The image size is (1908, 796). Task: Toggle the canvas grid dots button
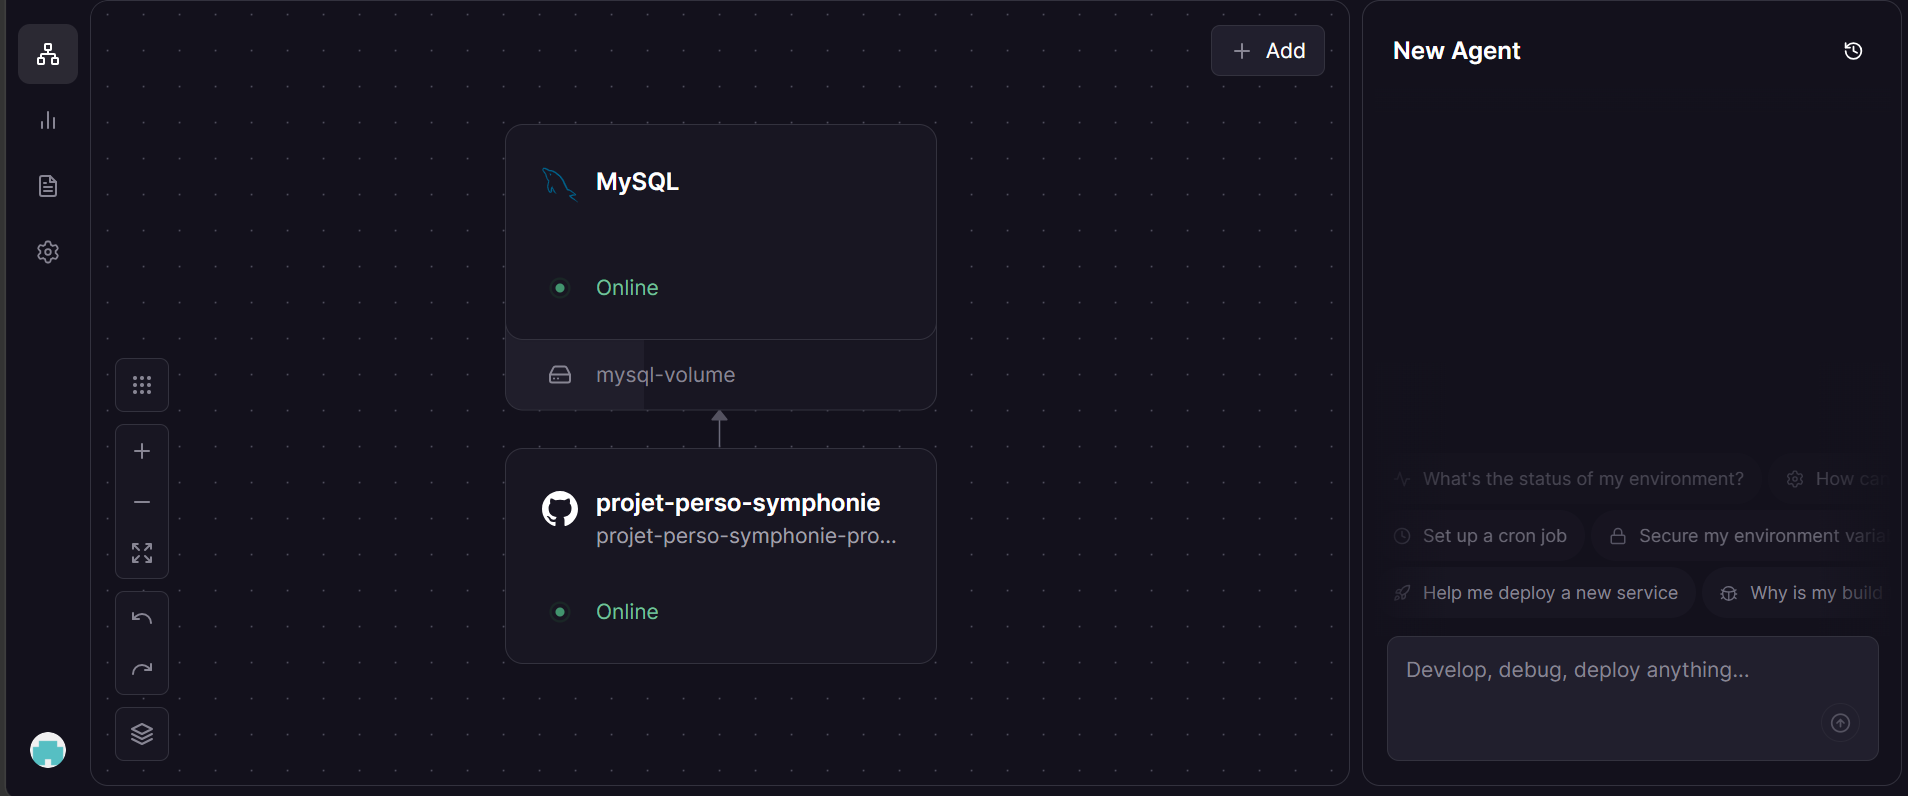(x=142, y=385)
